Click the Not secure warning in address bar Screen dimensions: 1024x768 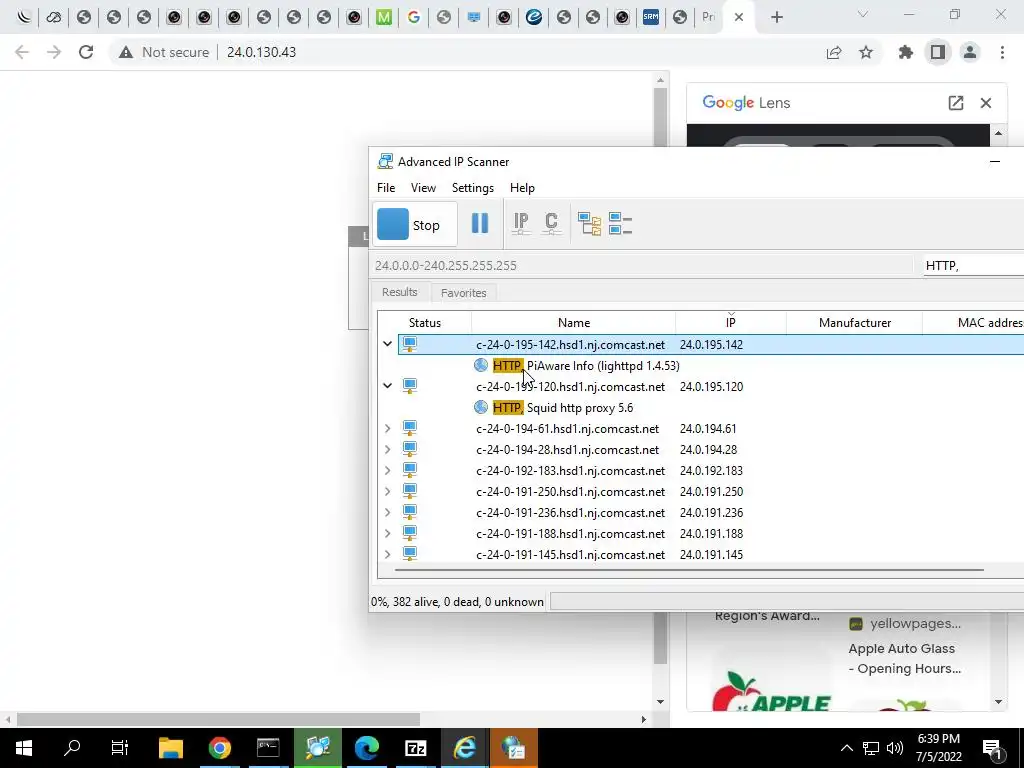tap(164, 52)
